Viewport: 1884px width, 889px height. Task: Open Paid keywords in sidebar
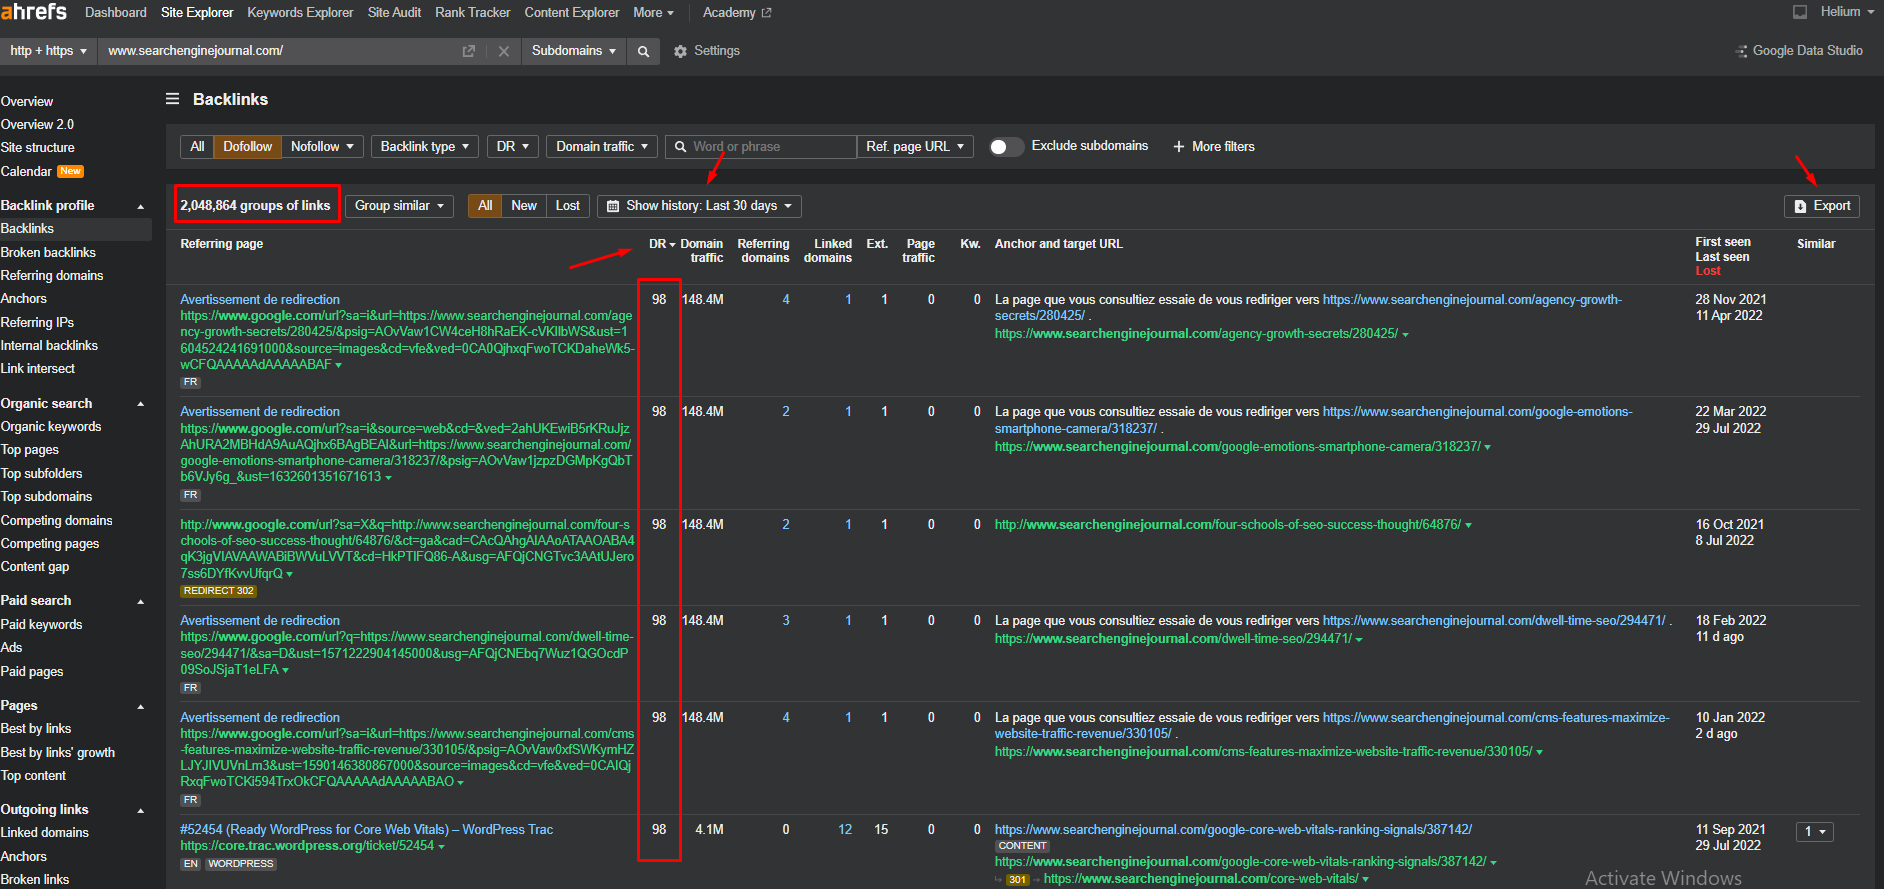click(x=41, y=625)
